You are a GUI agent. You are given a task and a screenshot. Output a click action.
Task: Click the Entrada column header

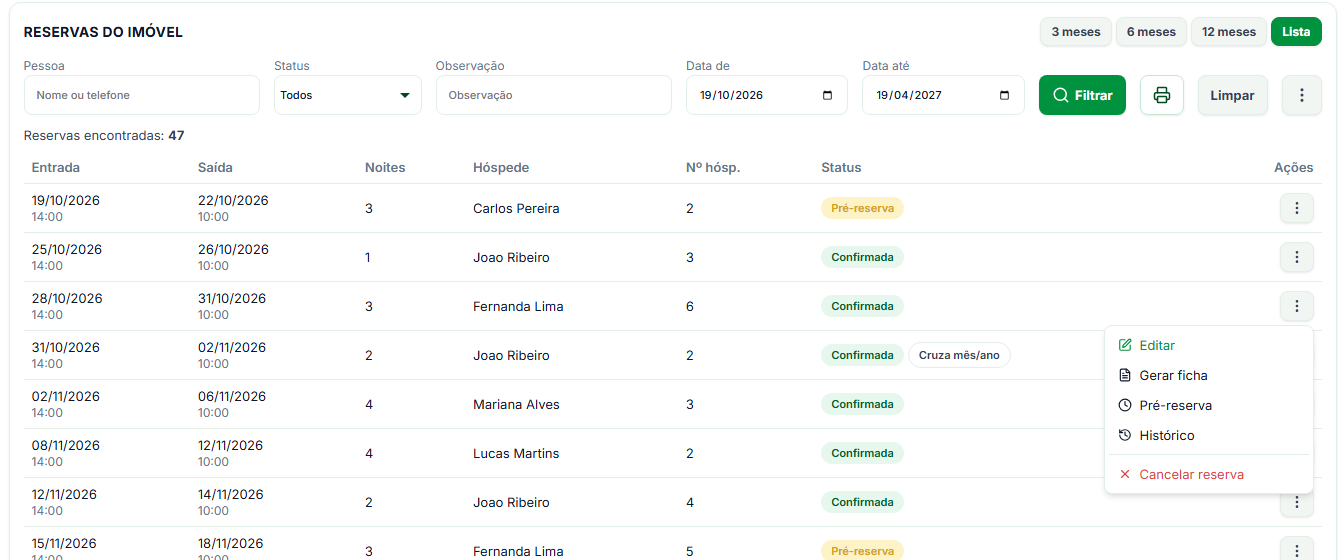tap(56, 167)
